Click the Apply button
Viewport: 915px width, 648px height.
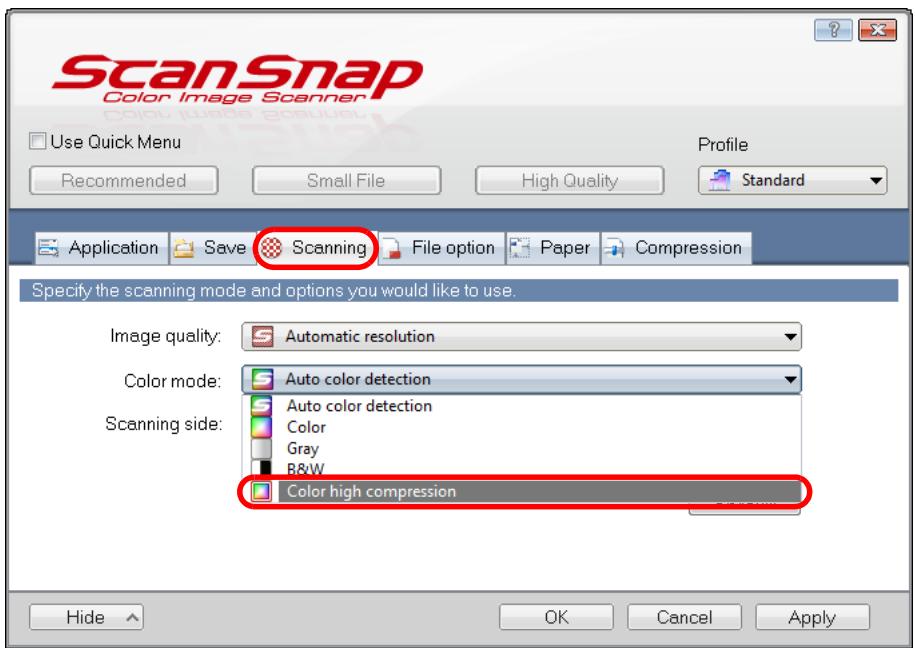point(812,617)
